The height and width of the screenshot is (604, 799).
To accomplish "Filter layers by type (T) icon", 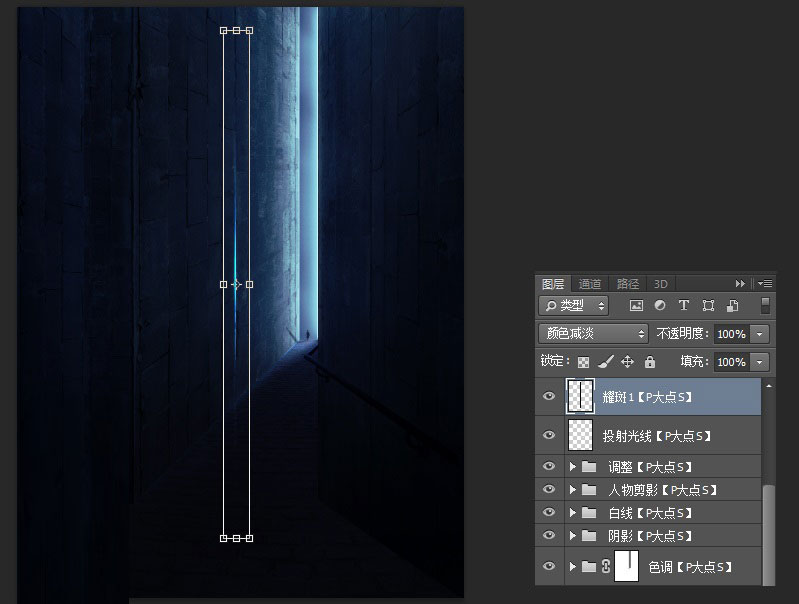I will [x=684, y=305].
